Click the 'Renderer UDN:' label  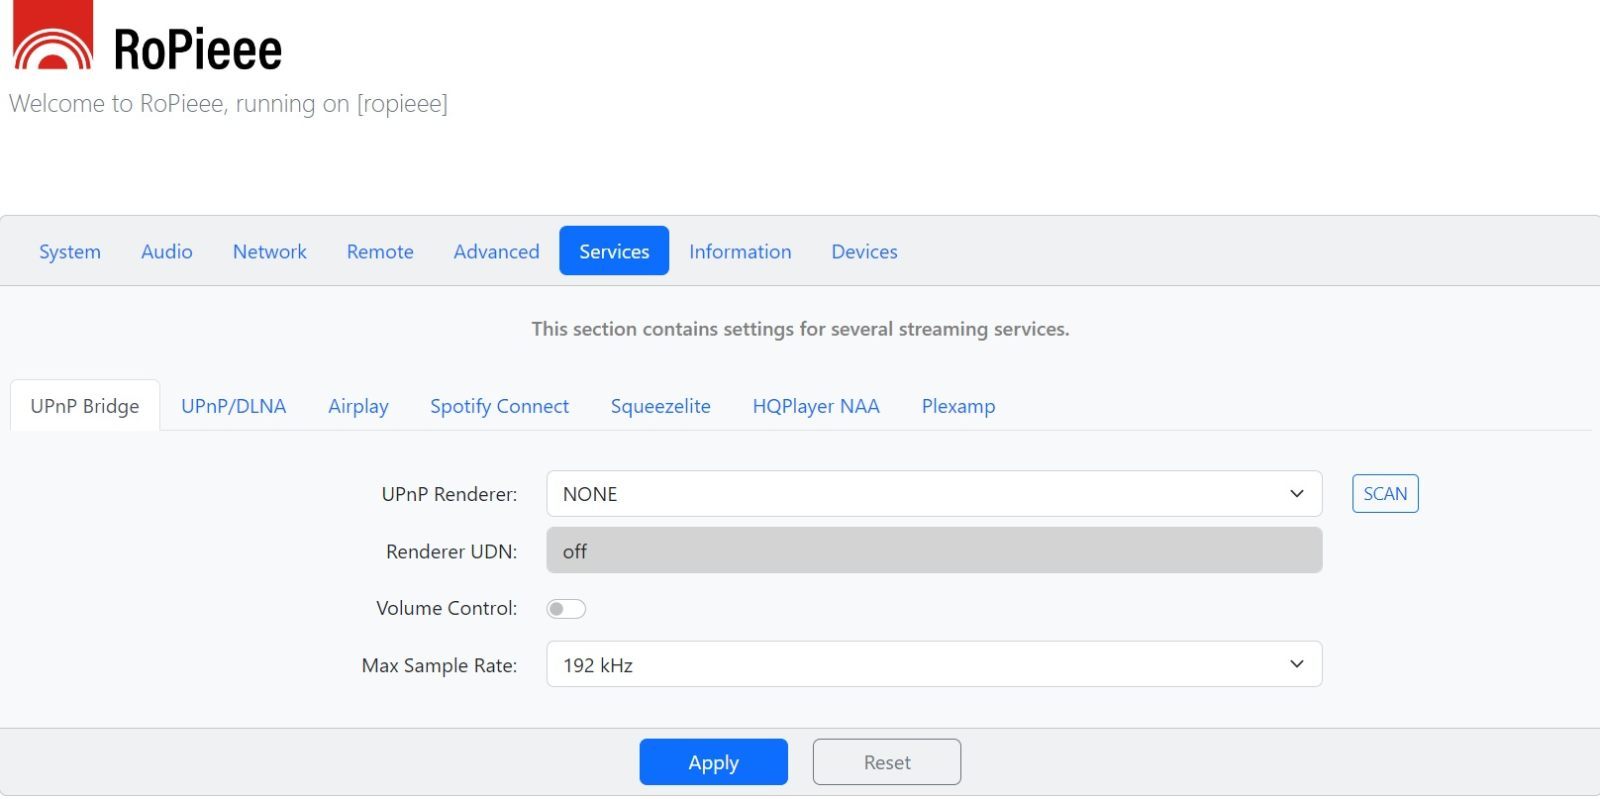click(451, 551)
